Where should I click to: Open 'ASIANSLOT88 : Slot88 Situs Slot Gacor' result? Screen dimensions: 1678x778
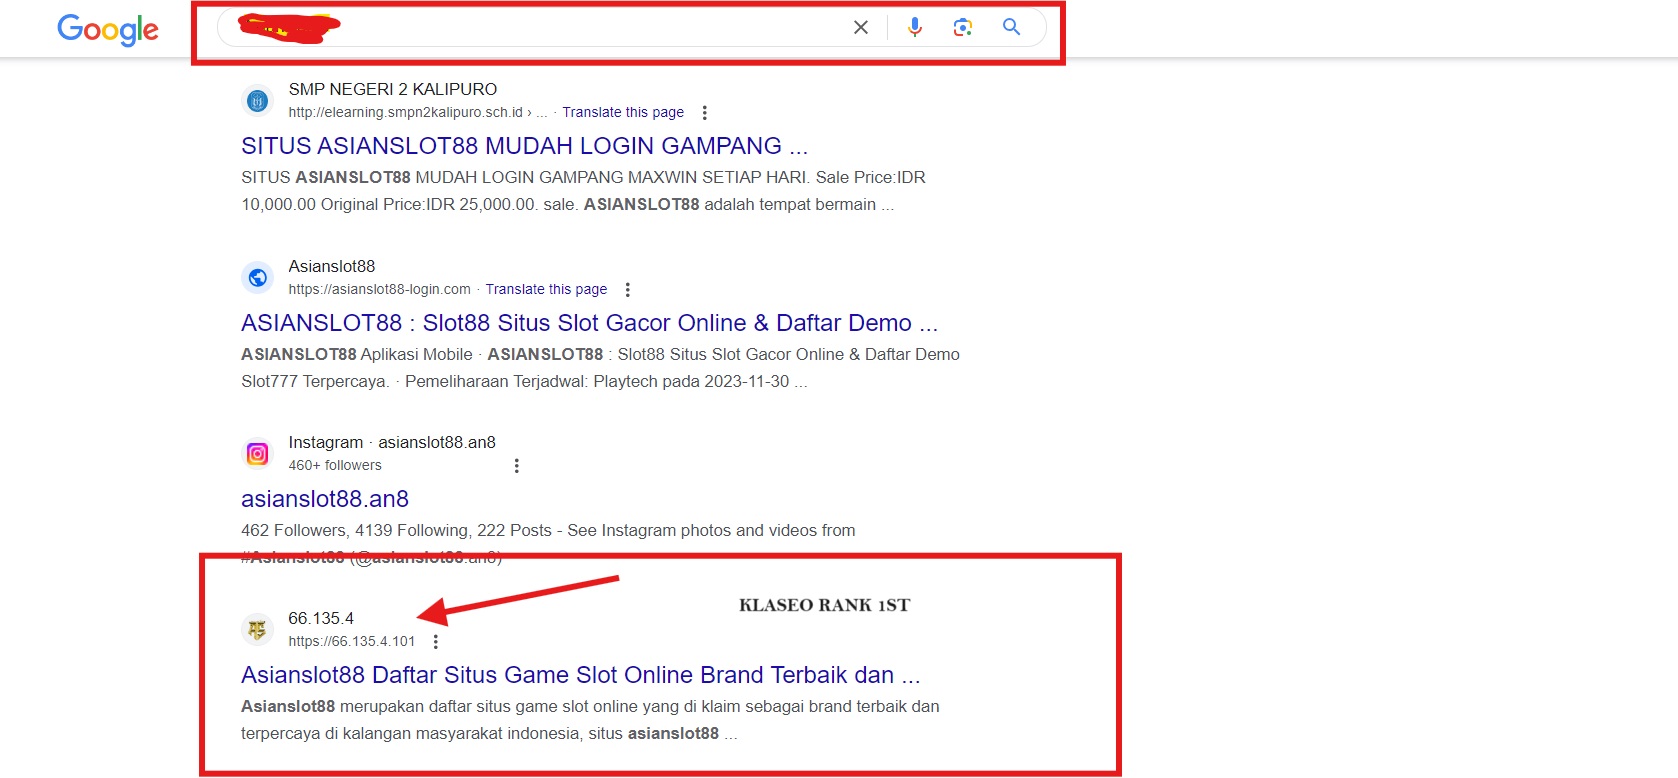(588, 323)
